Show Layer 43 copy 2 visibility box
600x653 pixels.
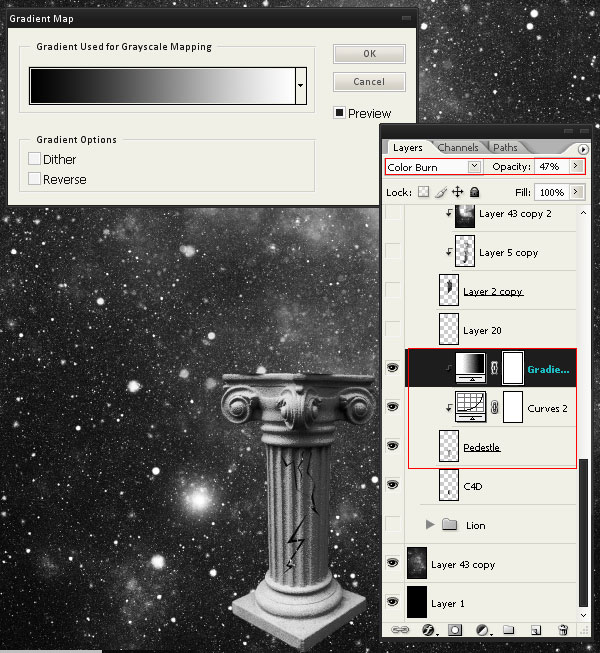393,212
